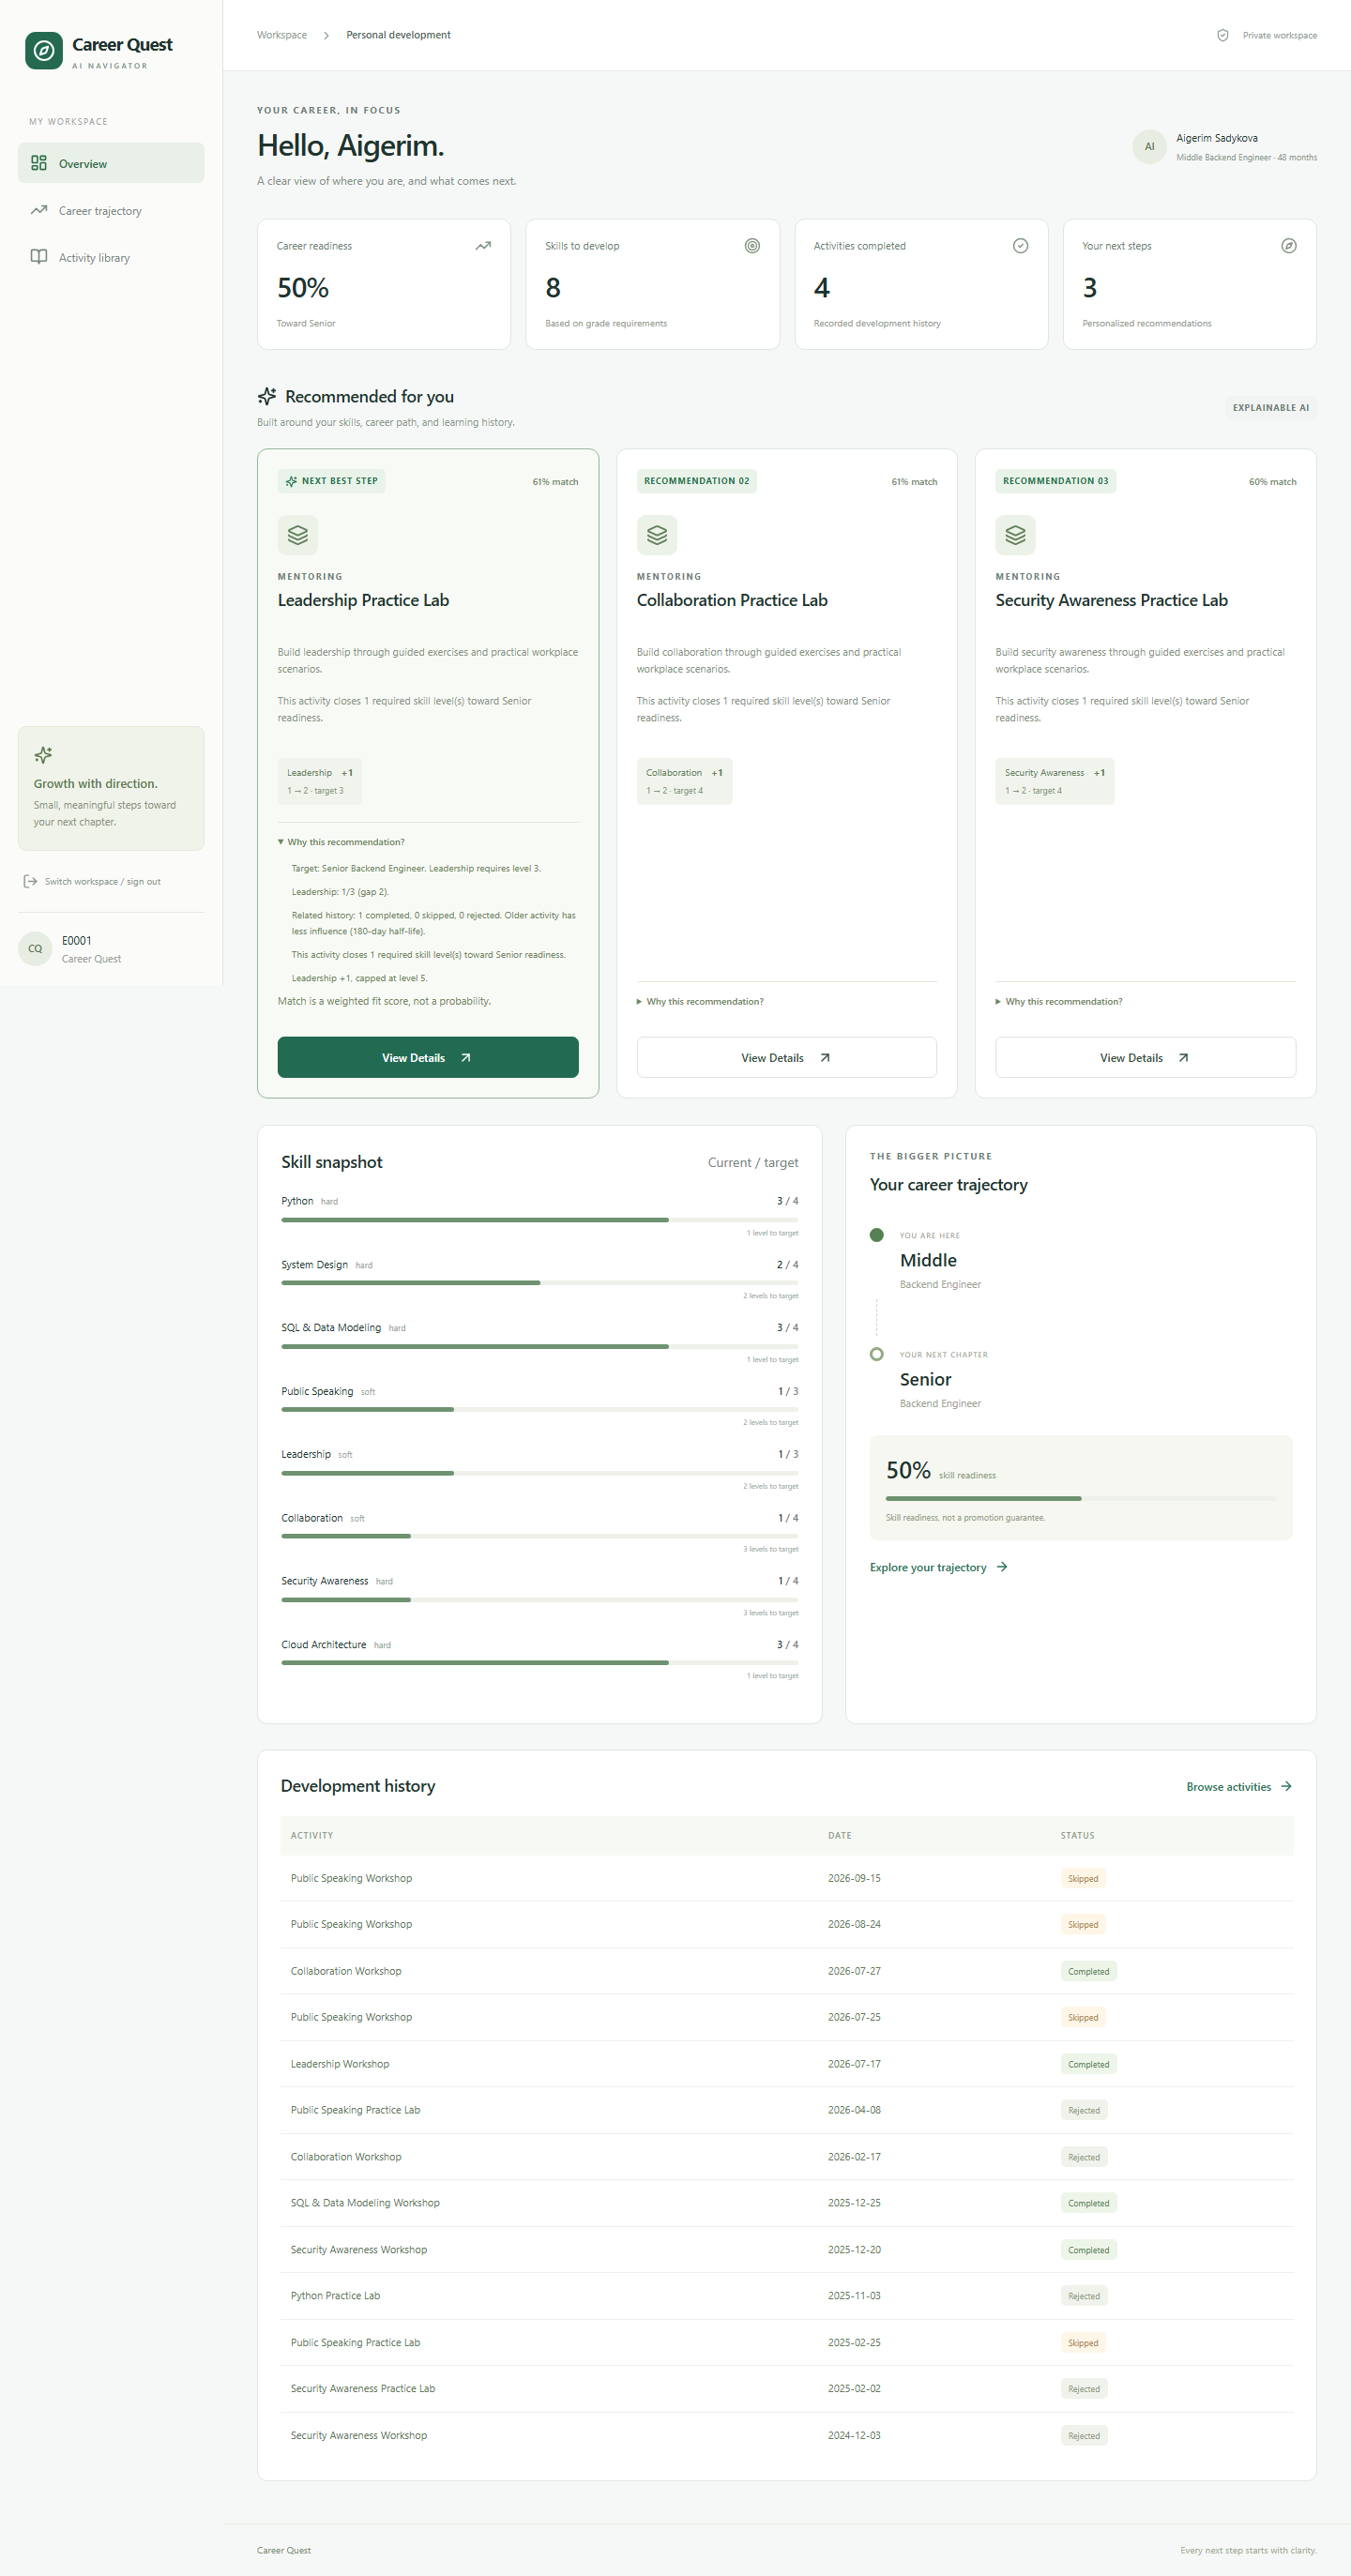Click the Career Quest compass logo icon
Viewport: 1351px width, 2576px height.
tap(44, 50)
